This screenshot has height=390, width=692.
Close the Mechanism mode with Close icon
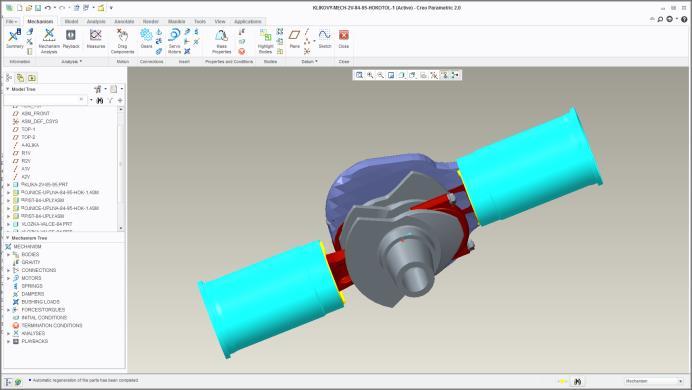pos(344,39)
